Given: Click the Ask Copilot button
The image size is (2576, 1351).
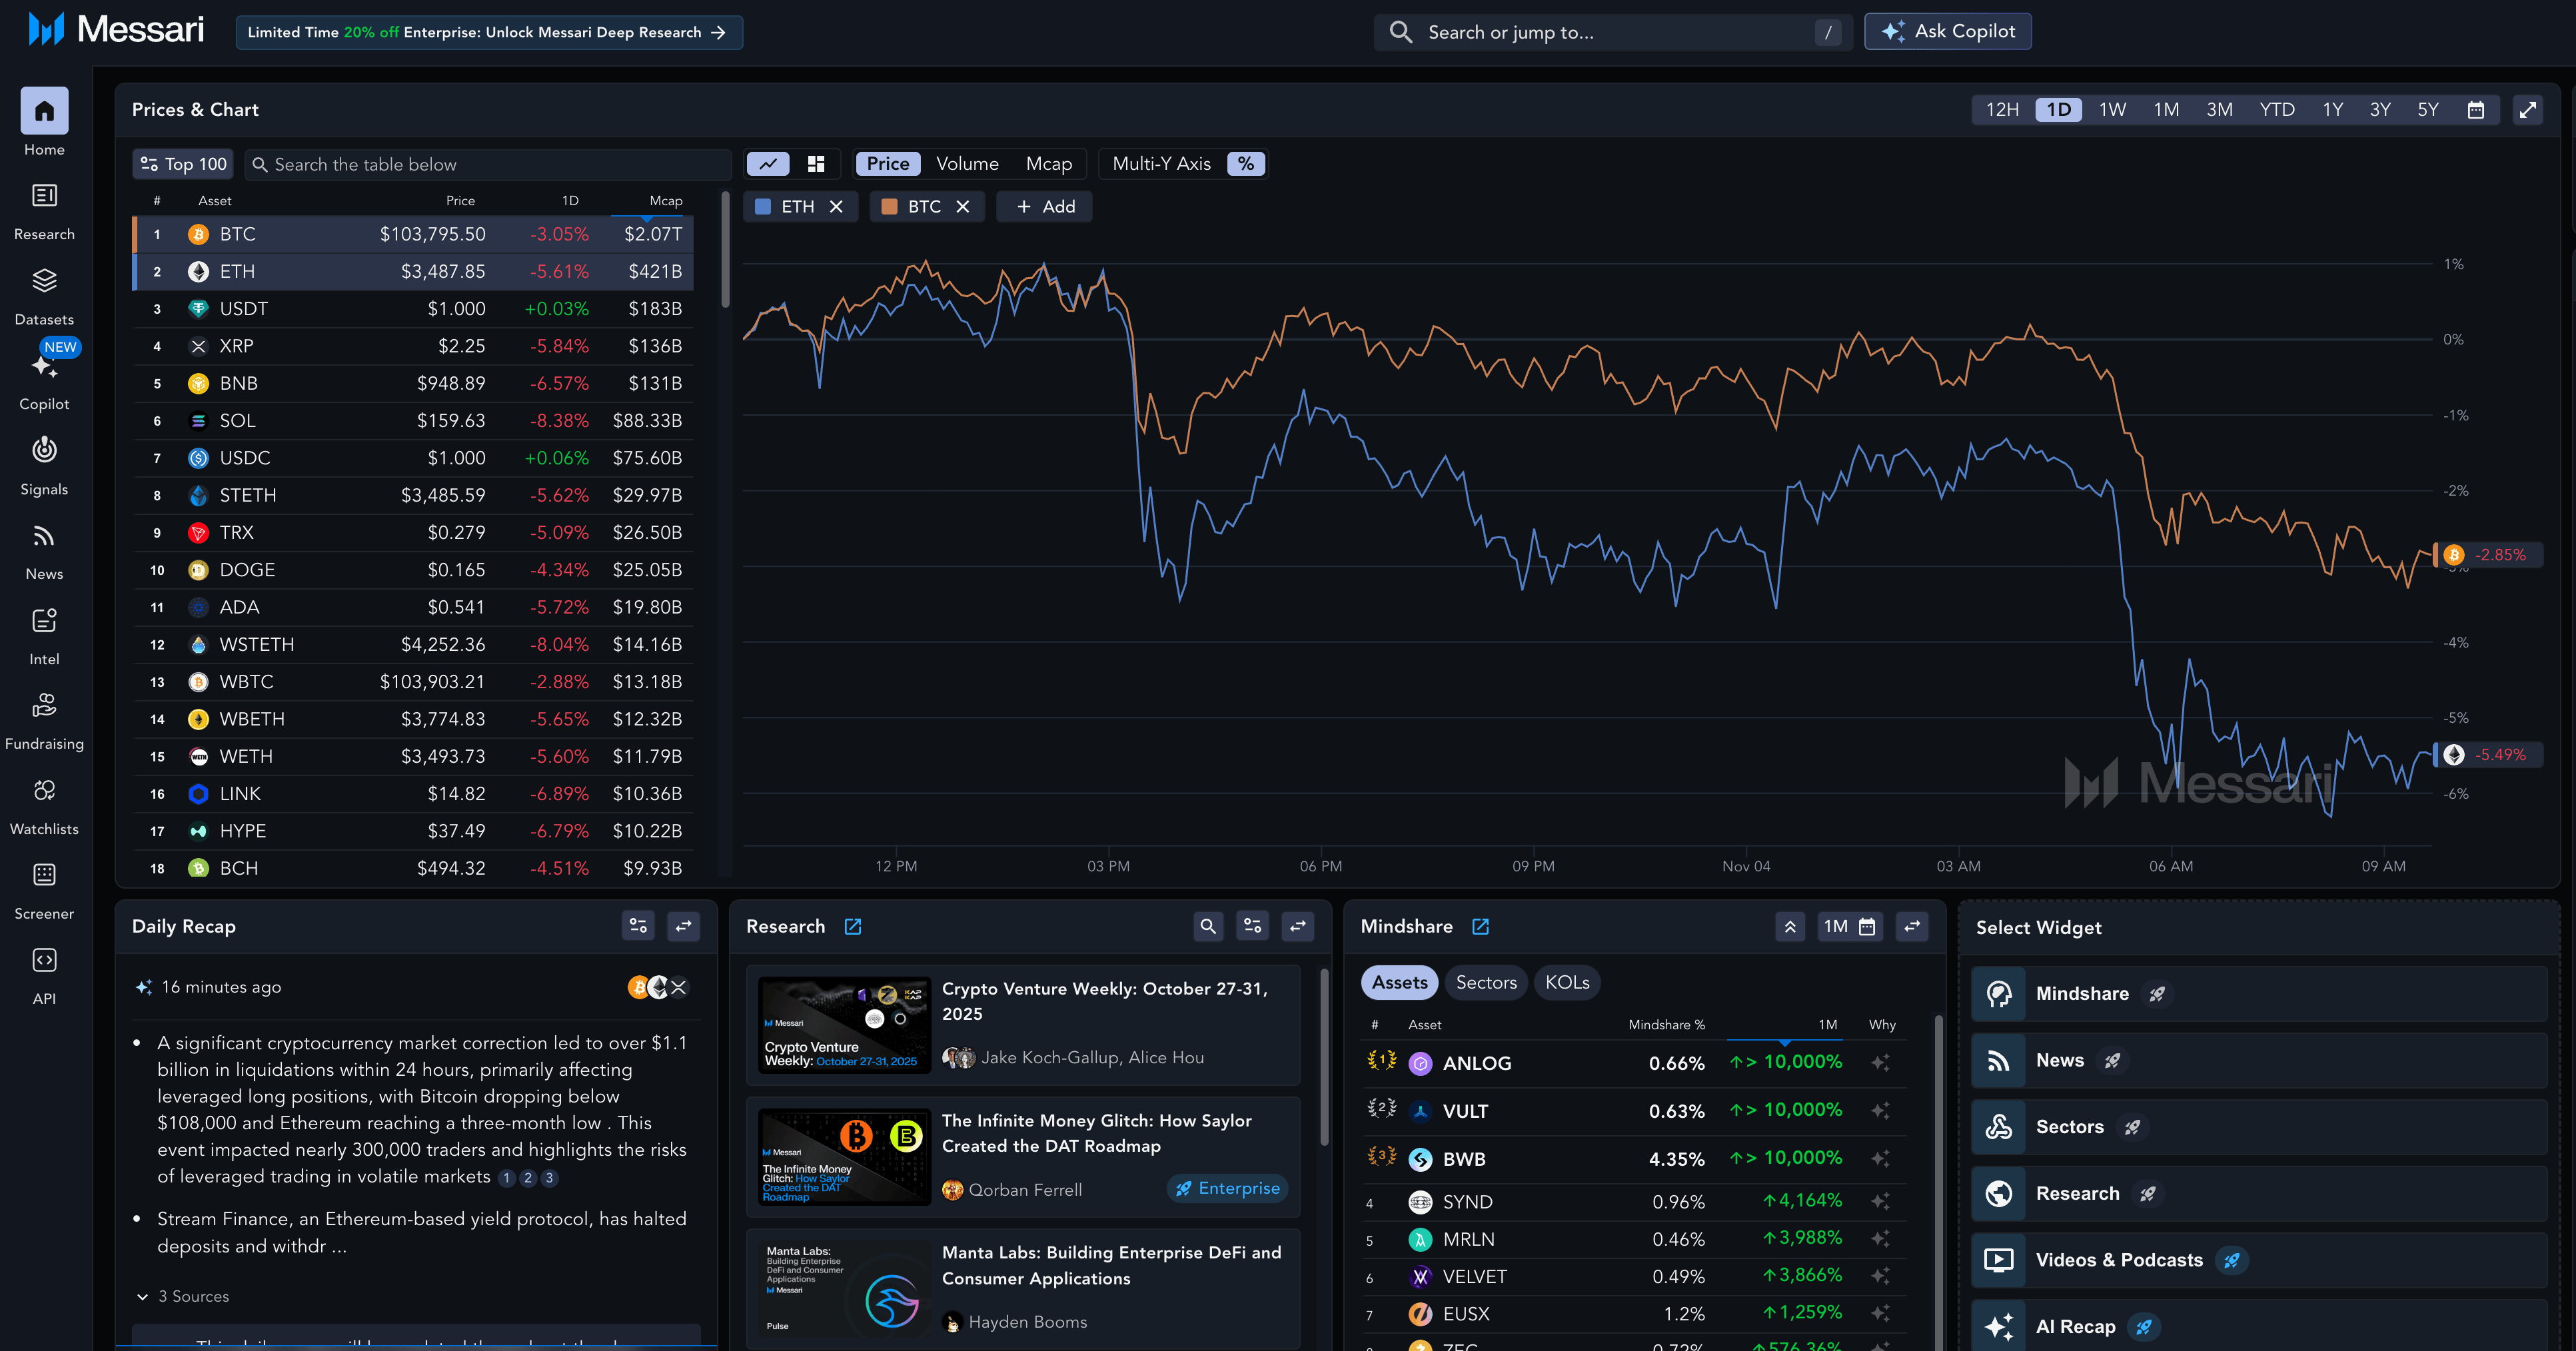Looking at the screenshot, I should tap(1946, 31).
